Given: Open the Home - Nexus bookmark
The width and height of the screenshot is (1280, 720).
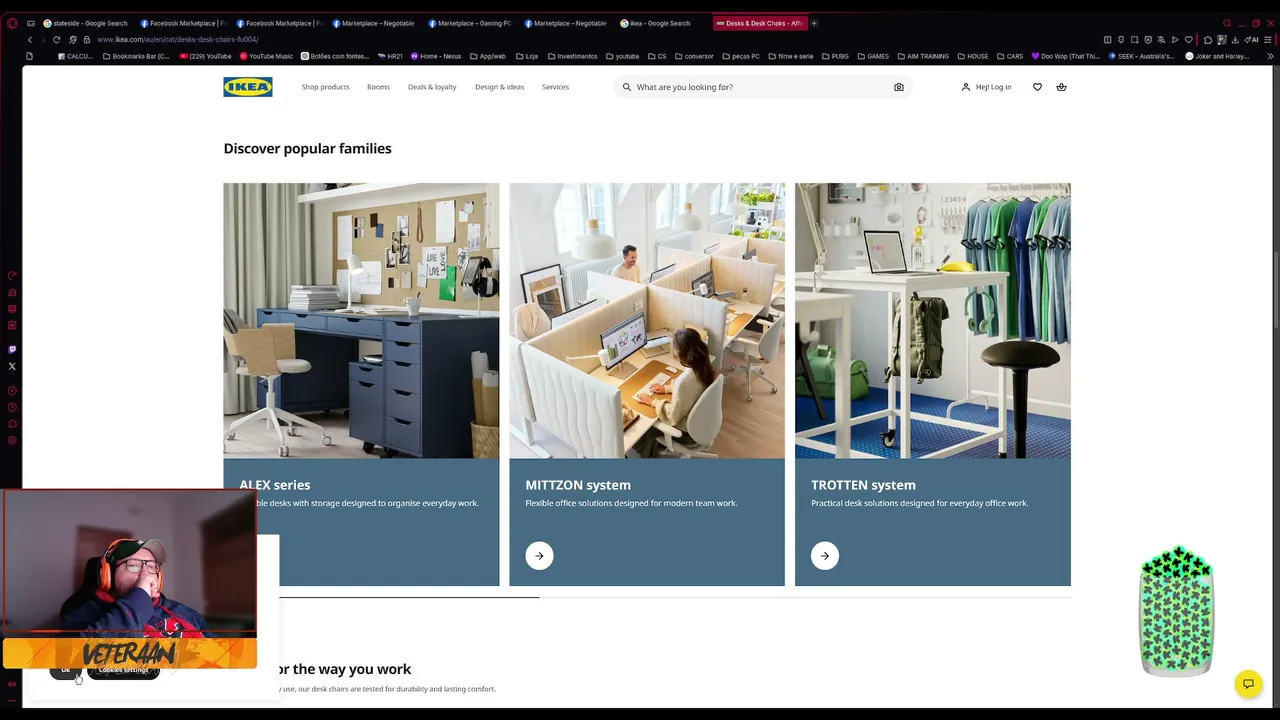Looking at the screenshot, I should (436, 56).
